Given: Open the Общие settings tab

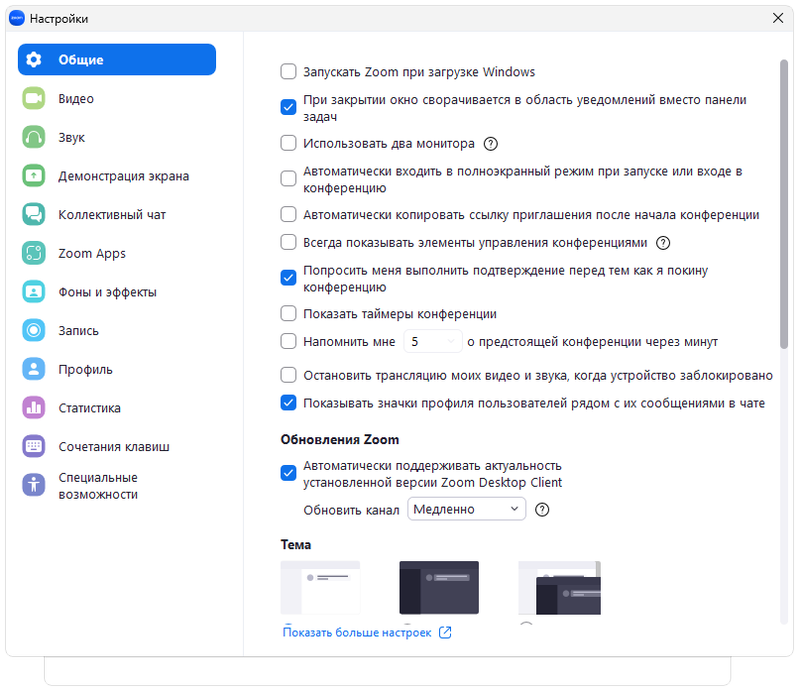Looking at the screenshot, I should 117,60.
